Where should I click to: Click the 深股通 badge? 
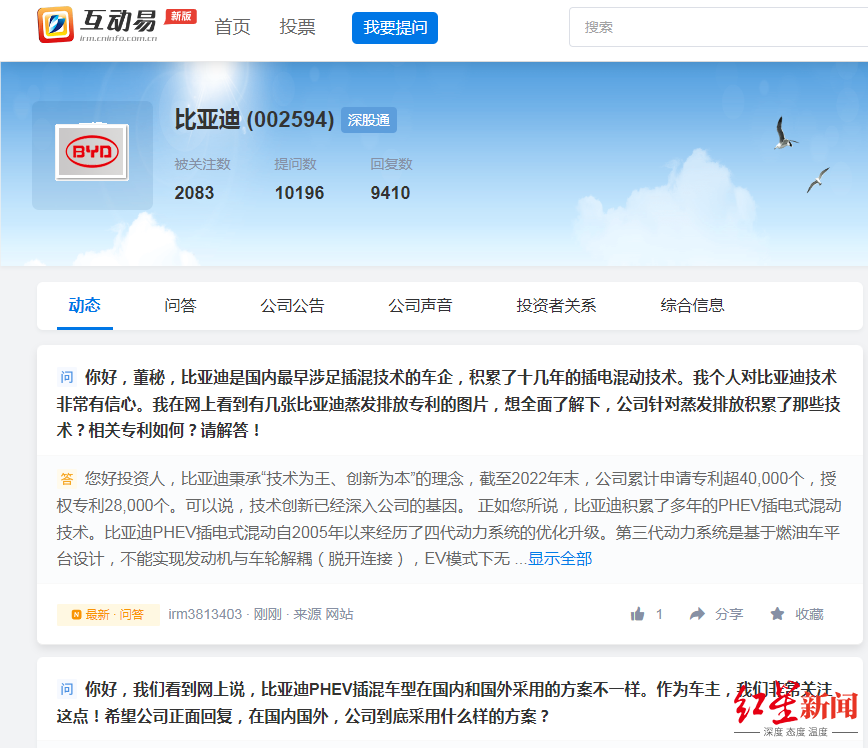369,120
